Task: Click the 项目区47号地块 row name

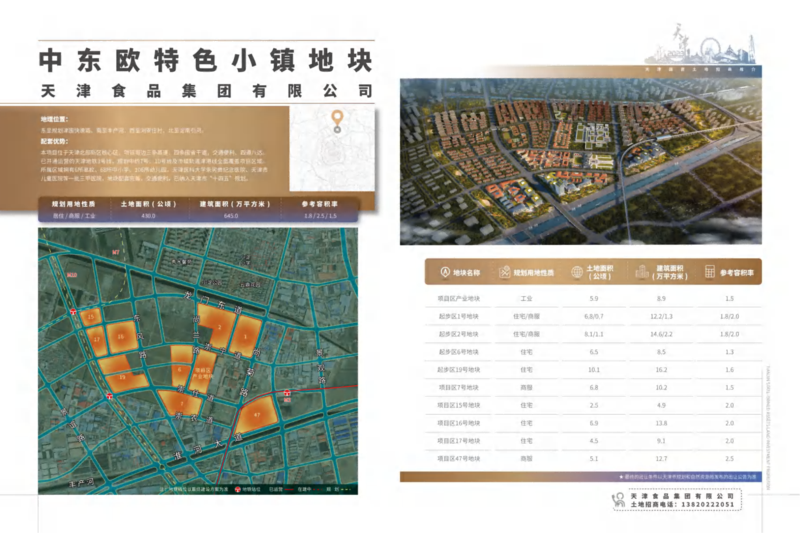Action: (x=458, y=459)
